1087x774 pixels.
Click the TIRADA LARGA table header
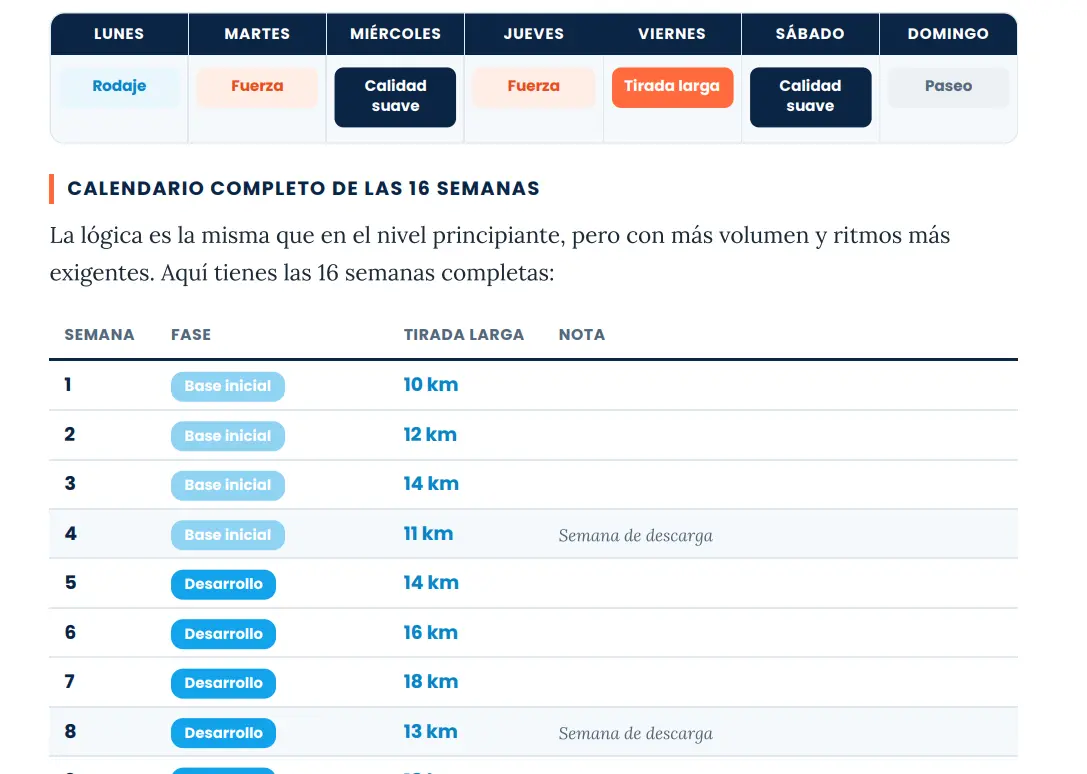(x=464, y=335)
